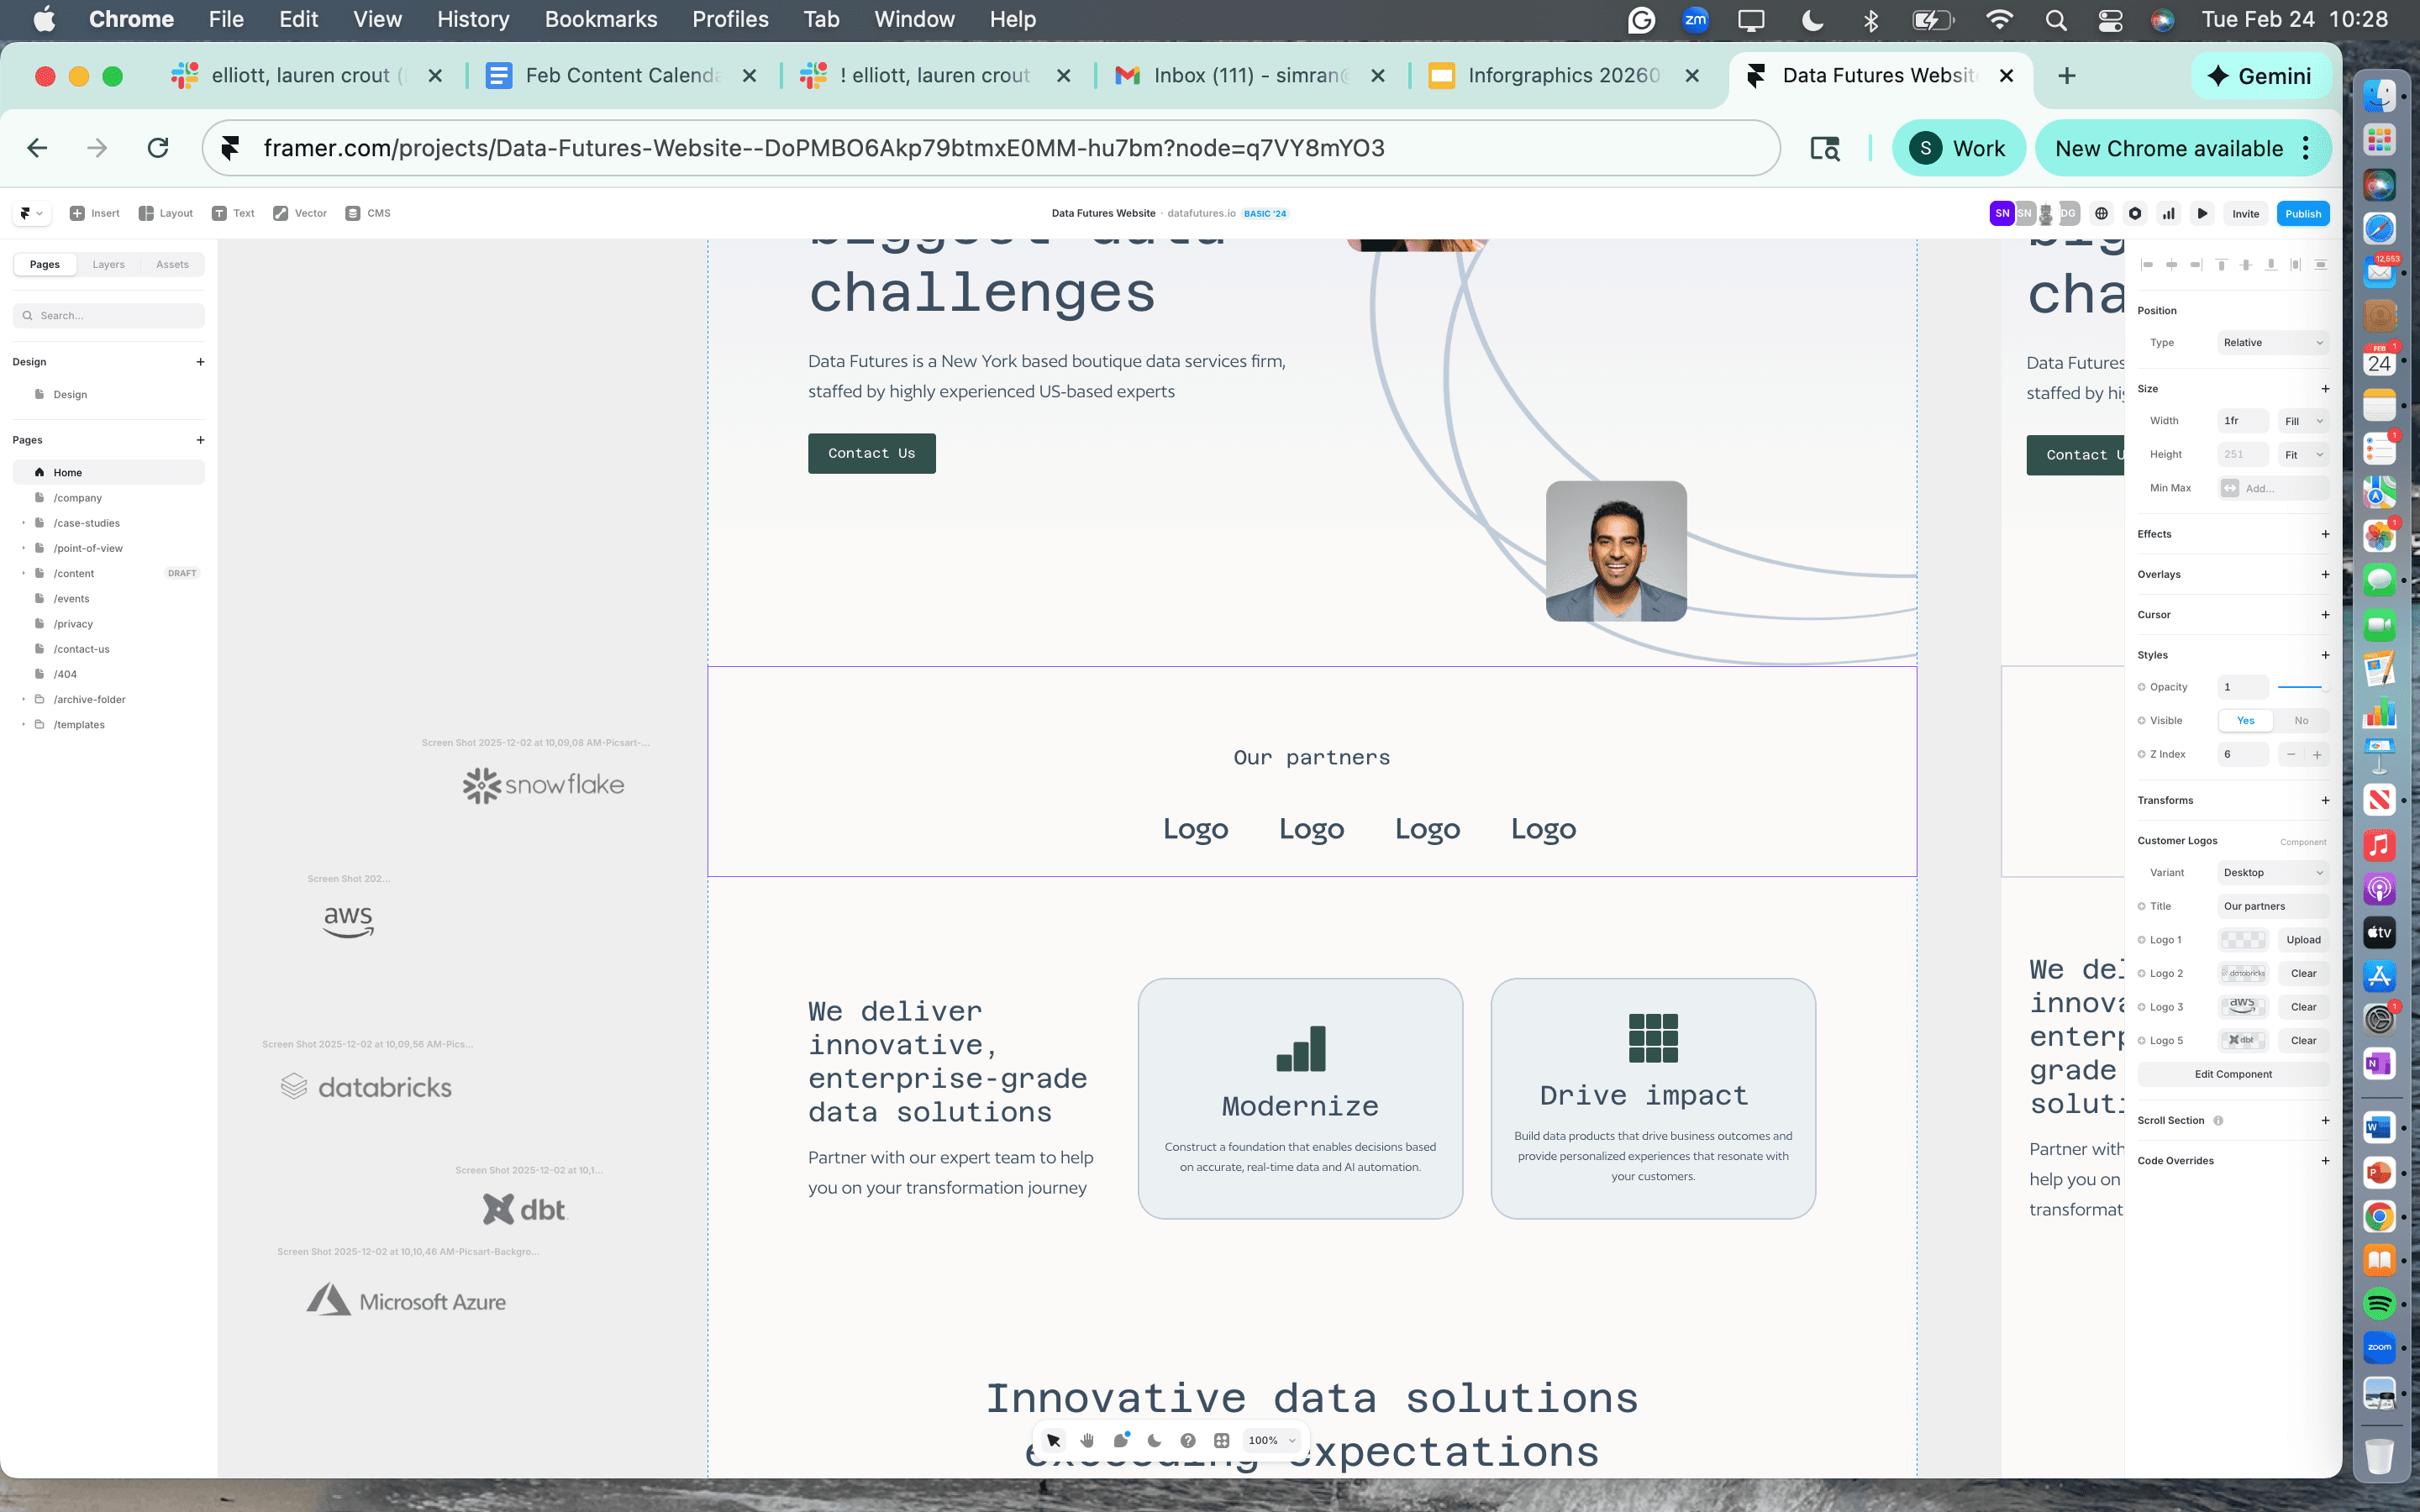Click the blue Publish button

click(2302, 213)
